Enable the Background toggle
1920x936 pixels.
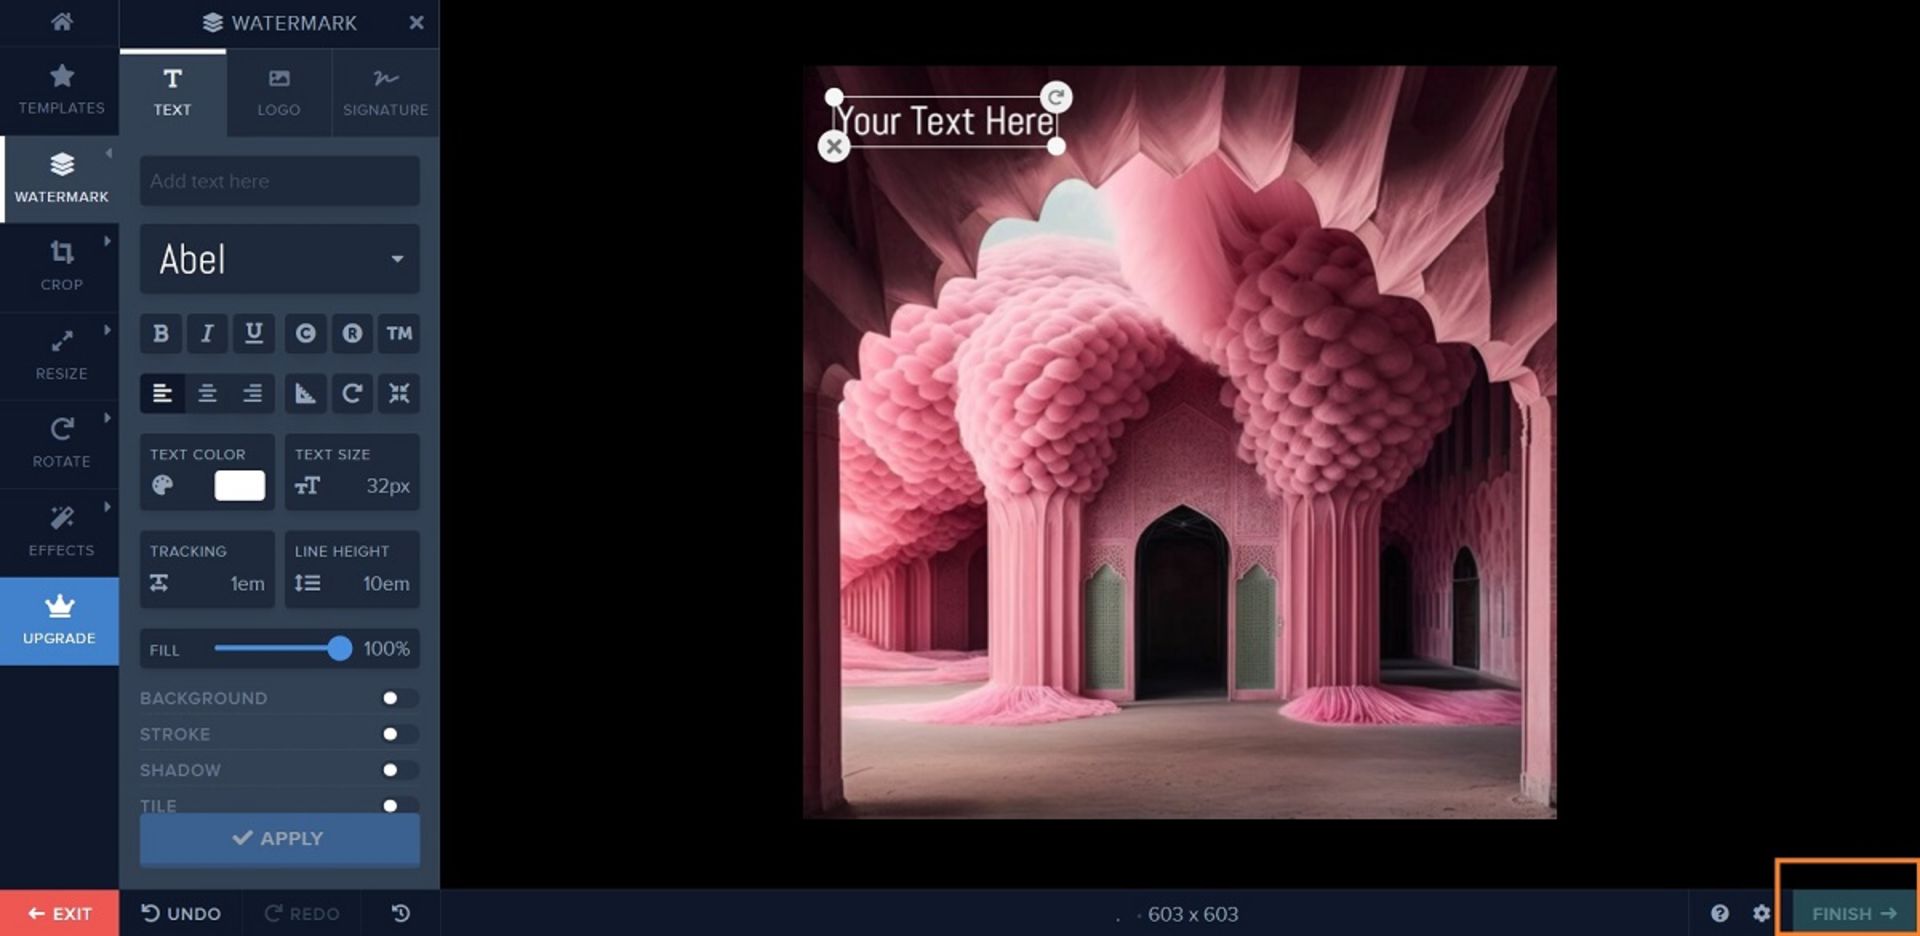397,698
